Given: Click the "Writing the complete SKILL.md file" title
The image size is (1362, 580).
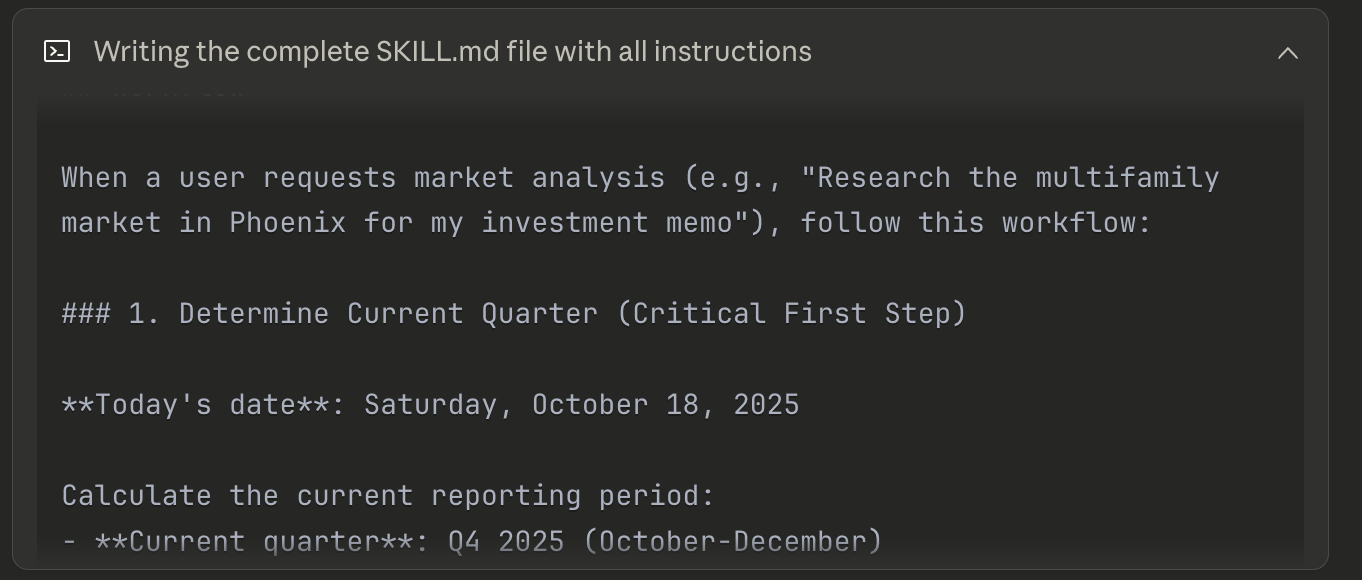Looking at the screenshot, I should click(452, 51).
